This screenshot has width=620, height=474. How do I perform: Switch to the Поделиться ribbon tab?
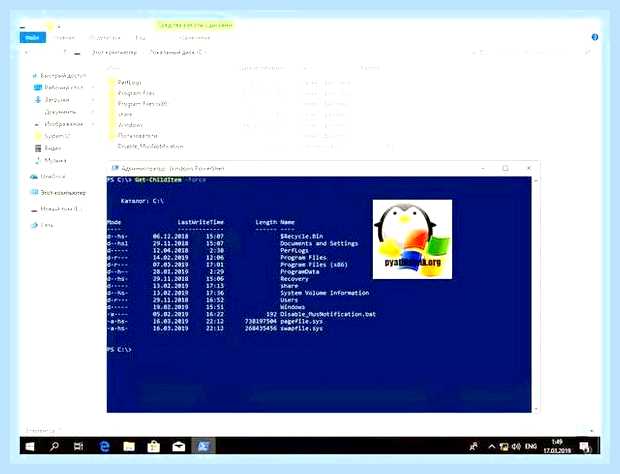point(104,38)
